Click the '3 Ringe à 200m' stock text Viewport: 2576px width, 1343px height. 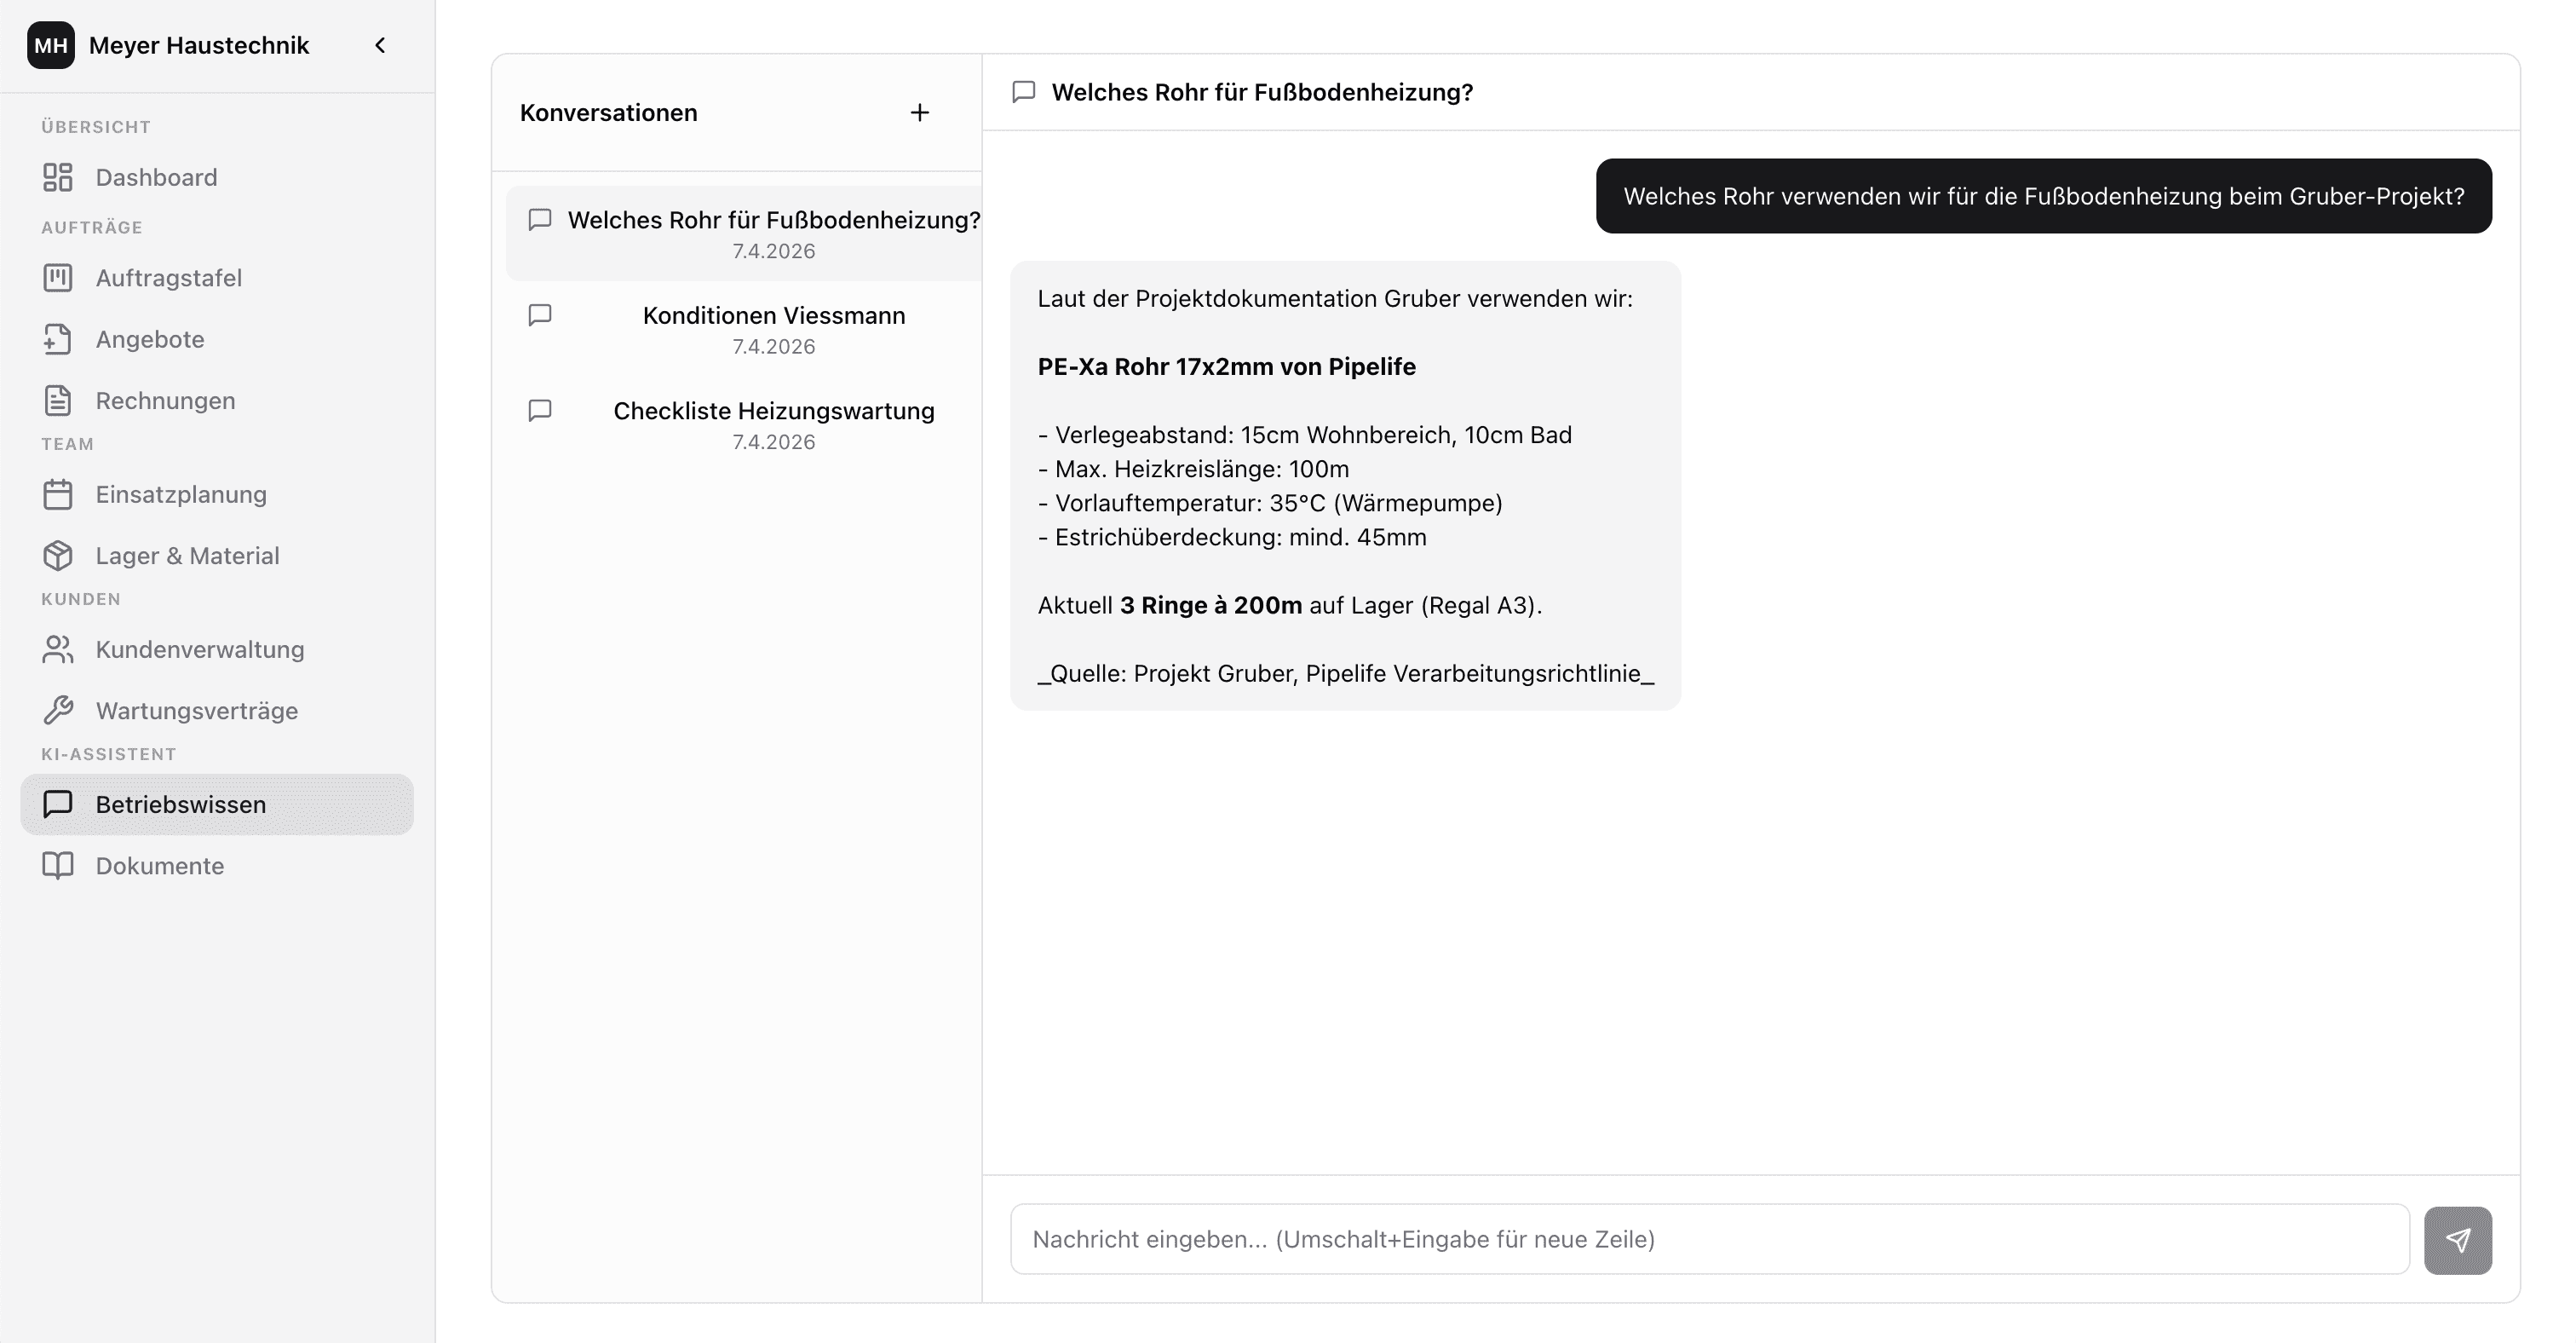point(1211,605)
